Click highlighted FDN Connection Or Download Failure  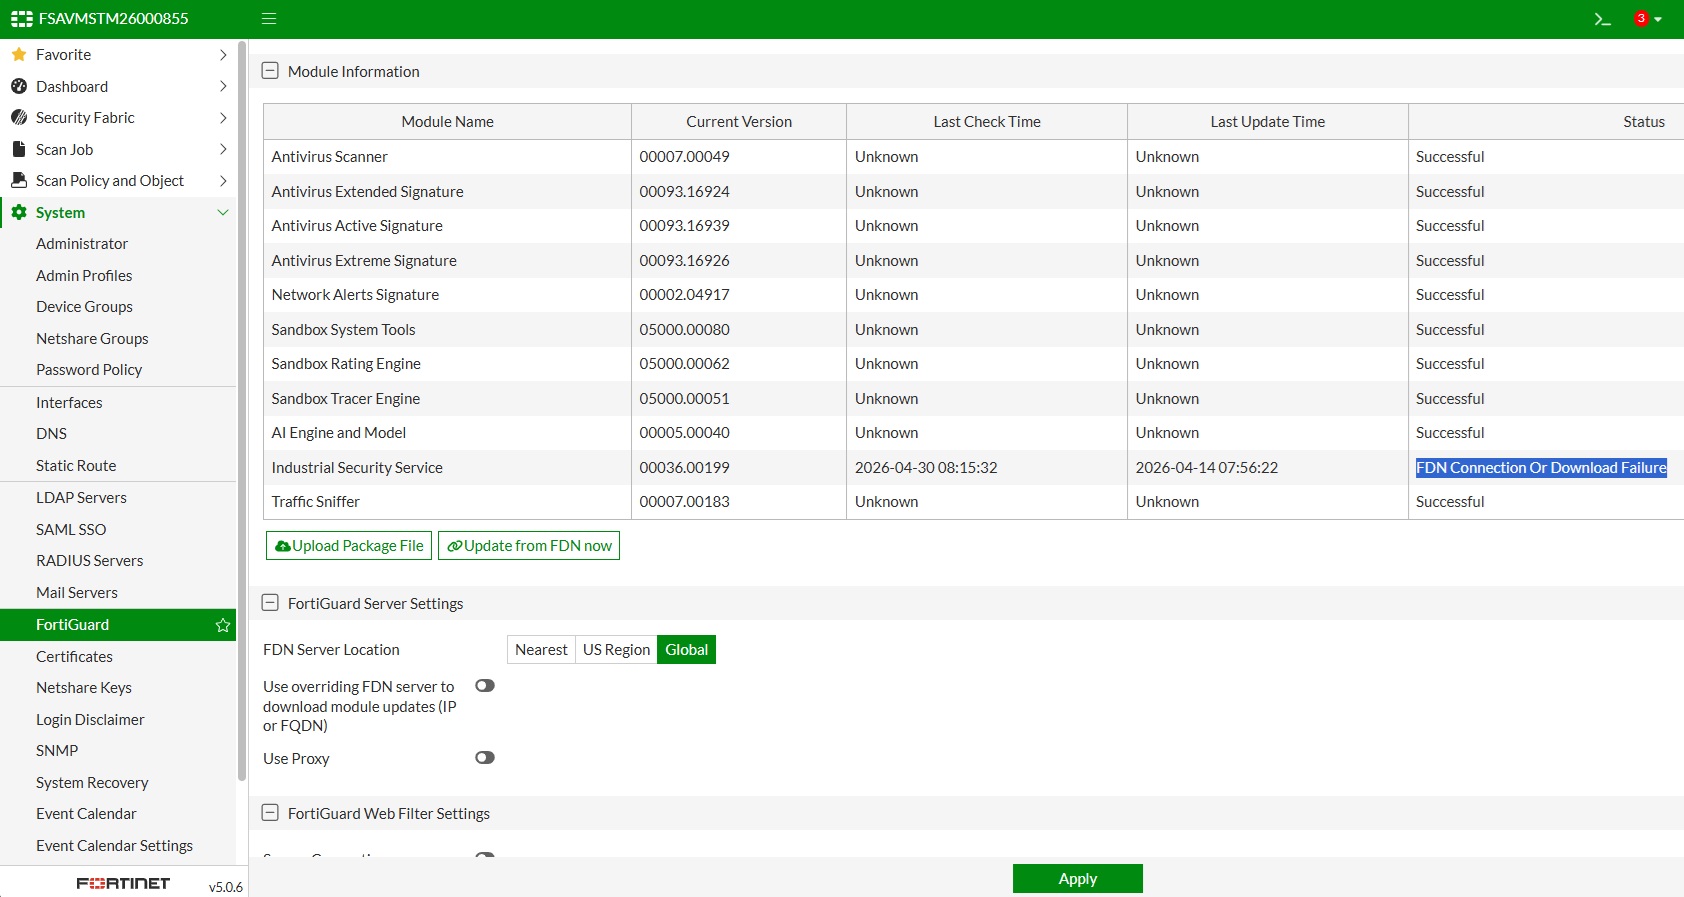click(1541, 468)
